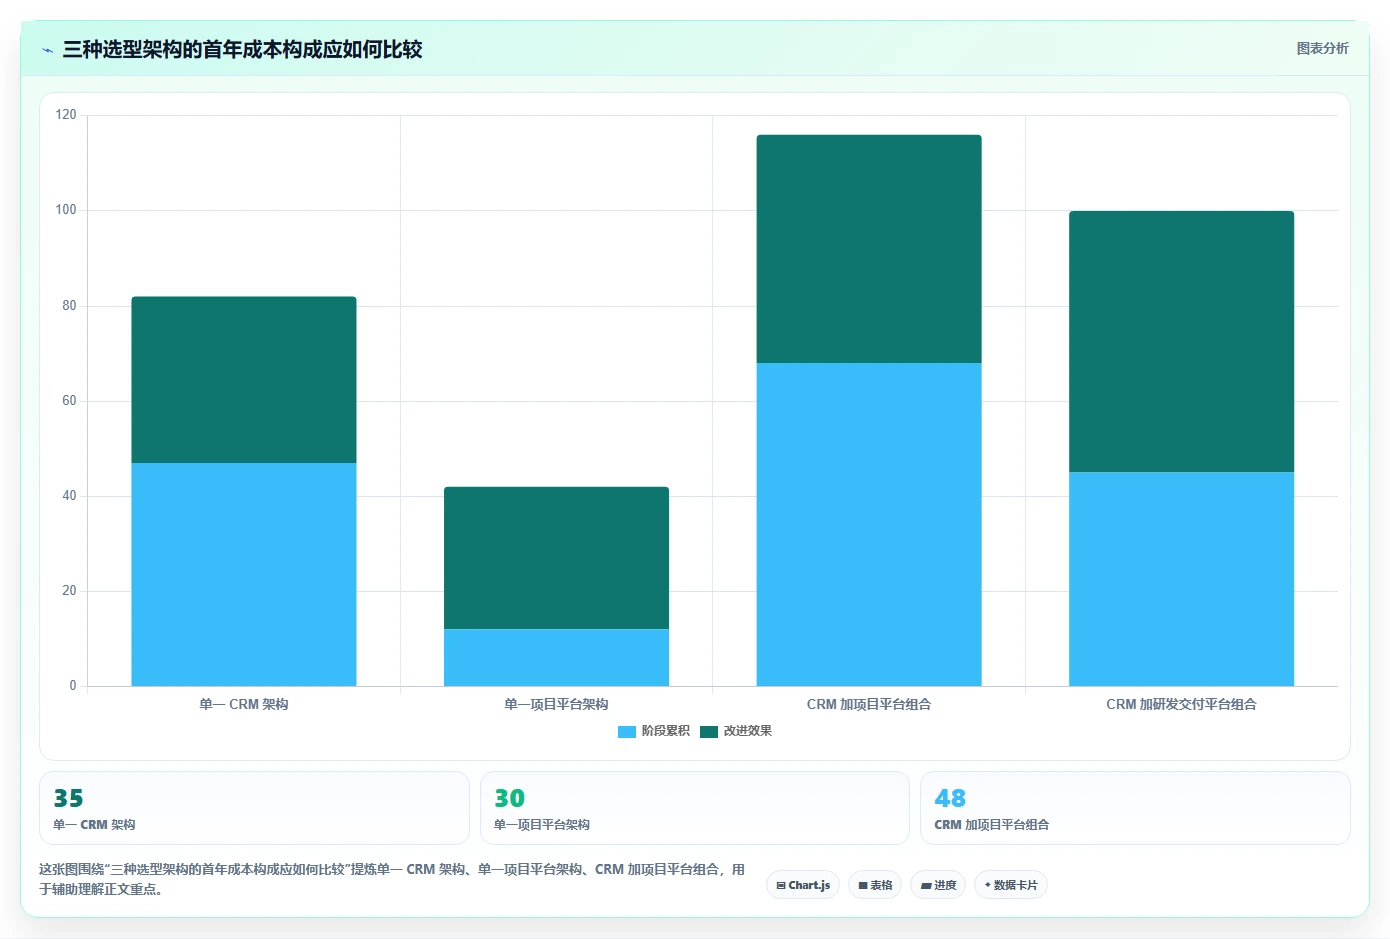
Task: Click the y-axis value 20
Action: [69, 591]
